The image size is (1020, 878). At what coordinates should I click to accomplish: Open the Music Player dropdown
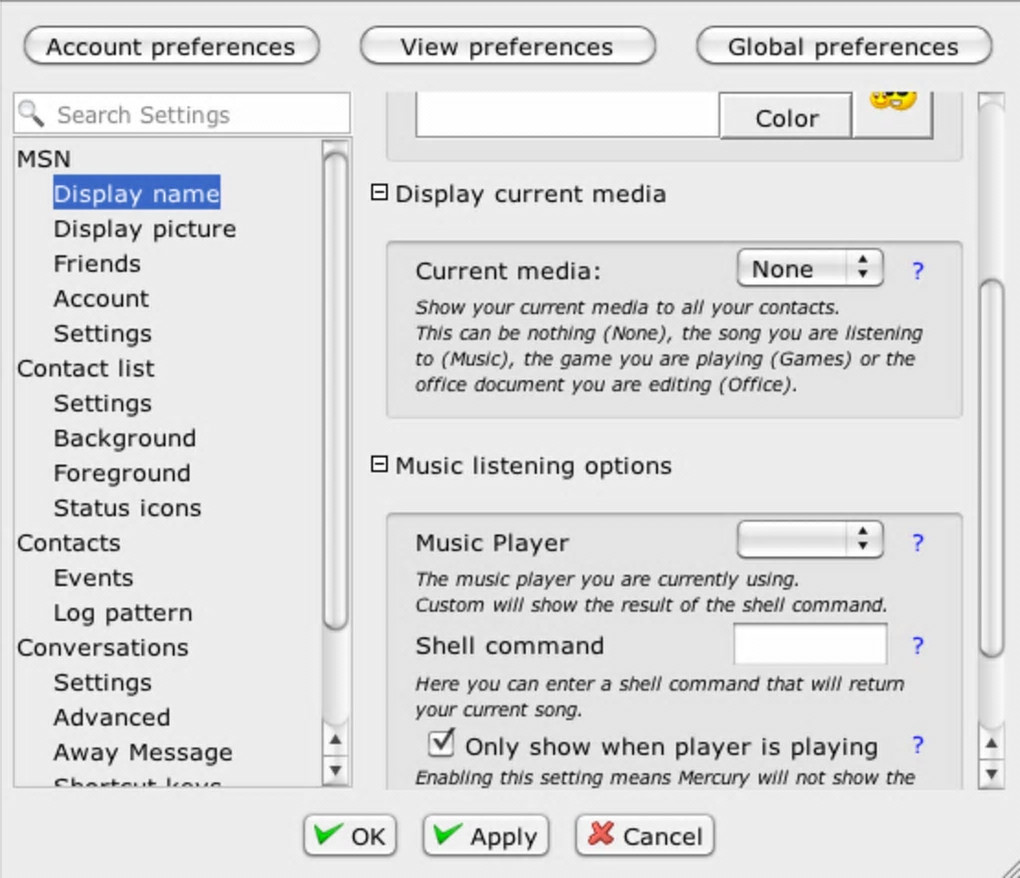810,541
